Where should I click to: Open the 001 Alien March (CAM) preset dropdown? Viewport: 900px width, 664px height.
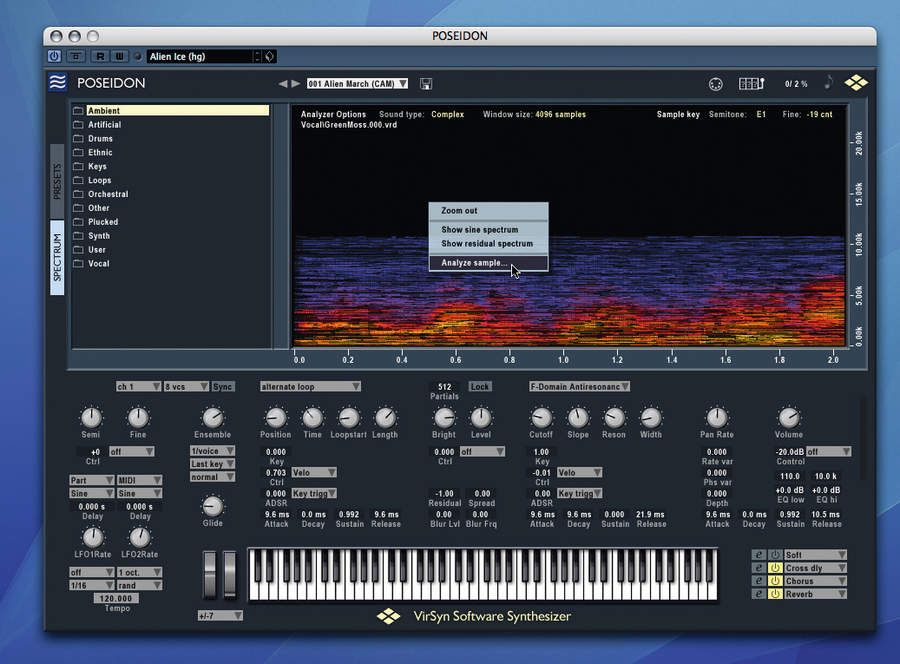tap(357, 84)
